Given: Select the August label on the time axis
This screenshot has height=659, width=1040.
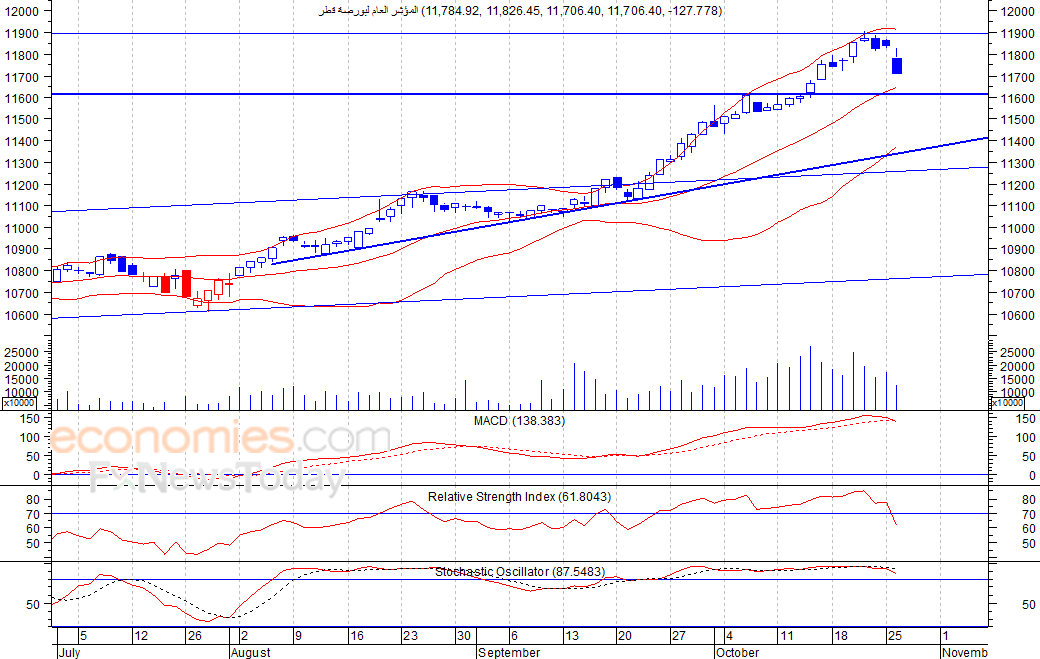Looking at the screenshot, I should [251, 652].
